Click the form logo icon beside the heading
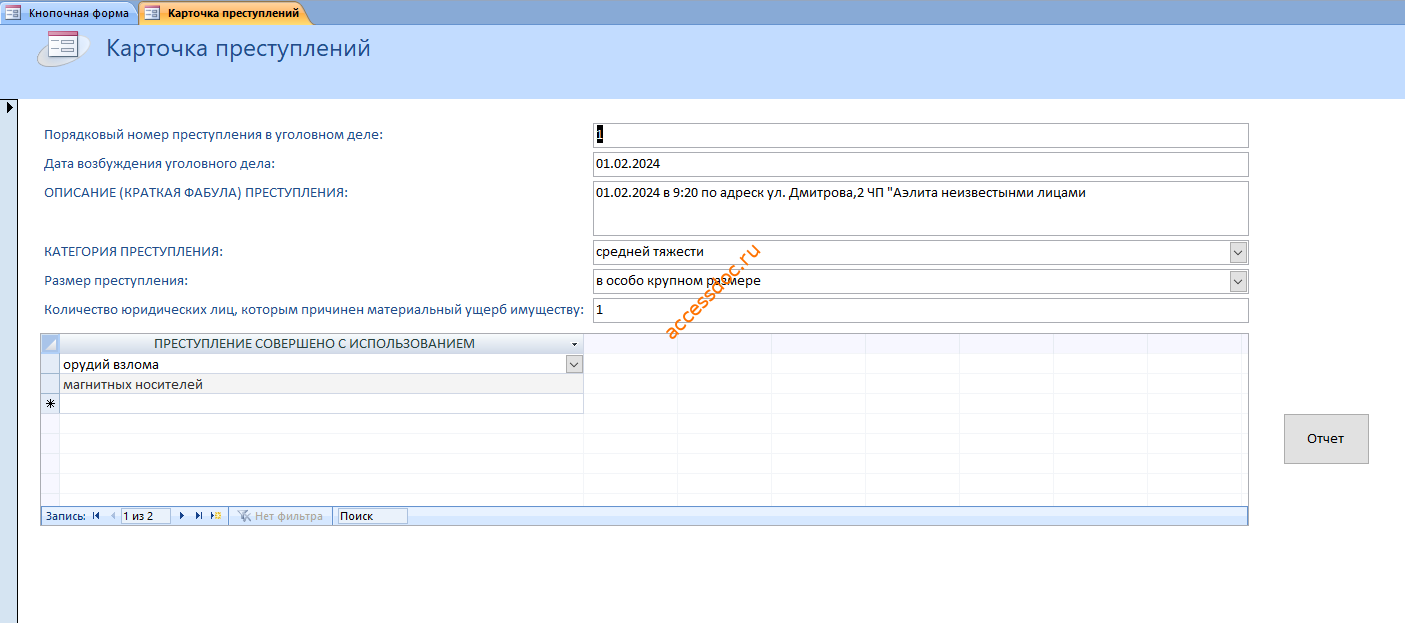 [64, 47]
